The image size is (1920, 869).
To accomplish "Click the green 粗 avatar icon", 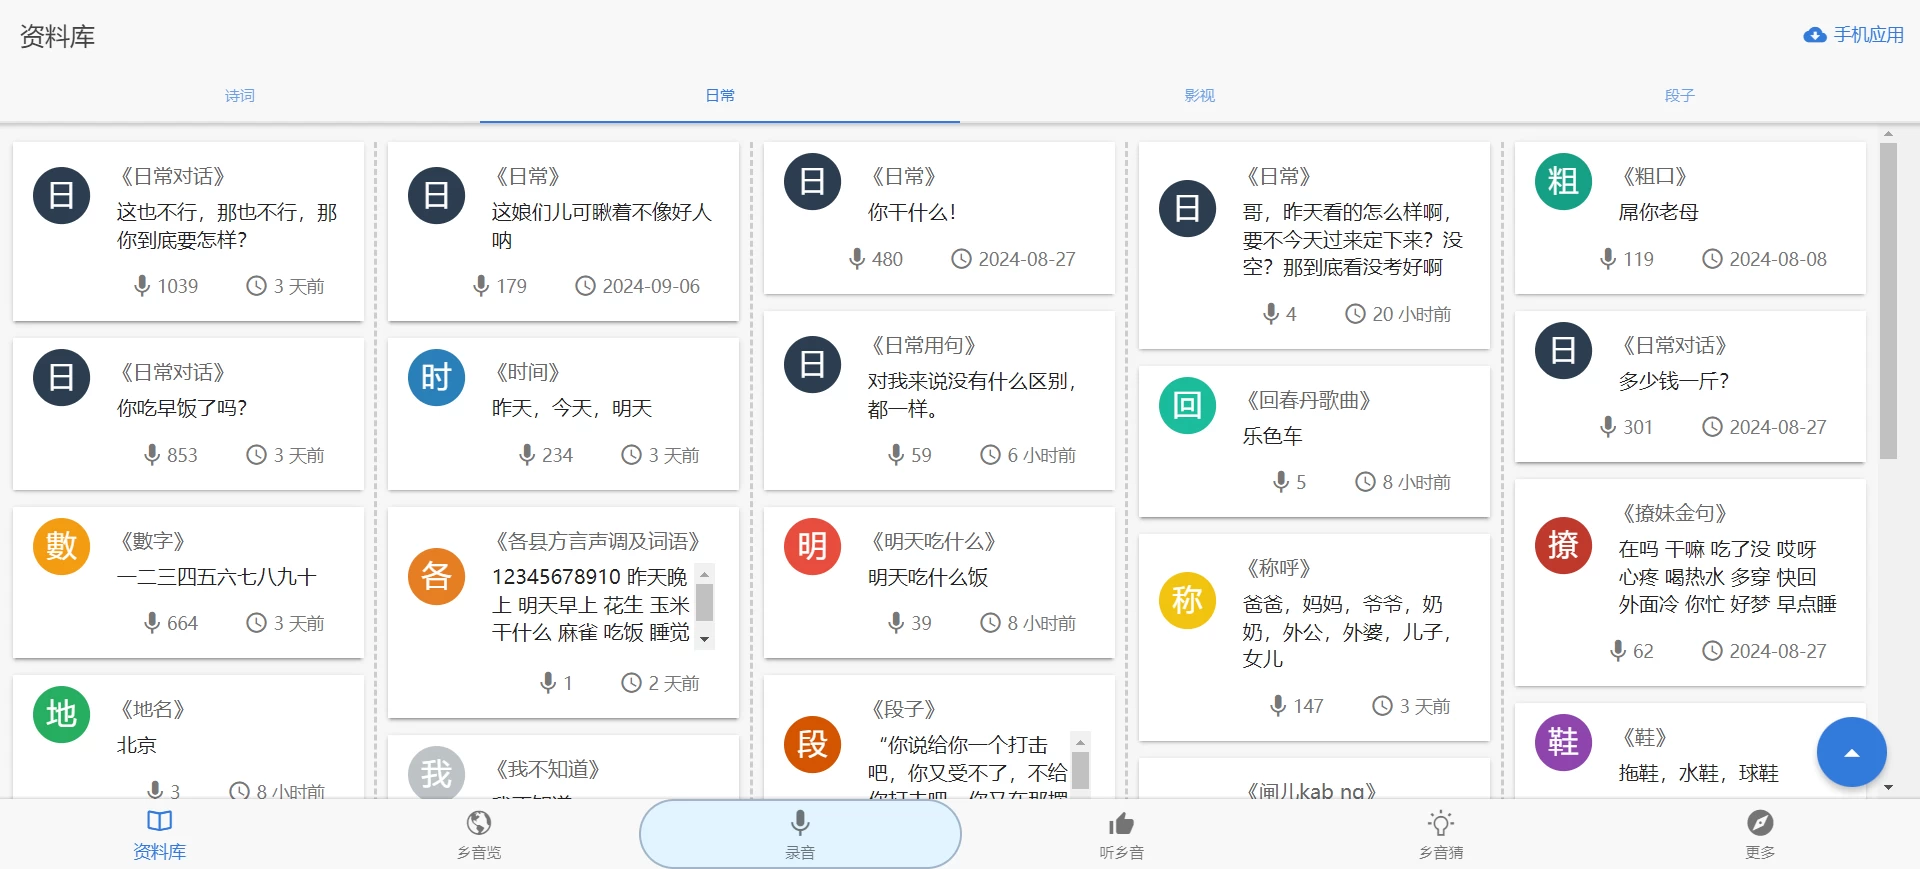I will [1564, 181].
